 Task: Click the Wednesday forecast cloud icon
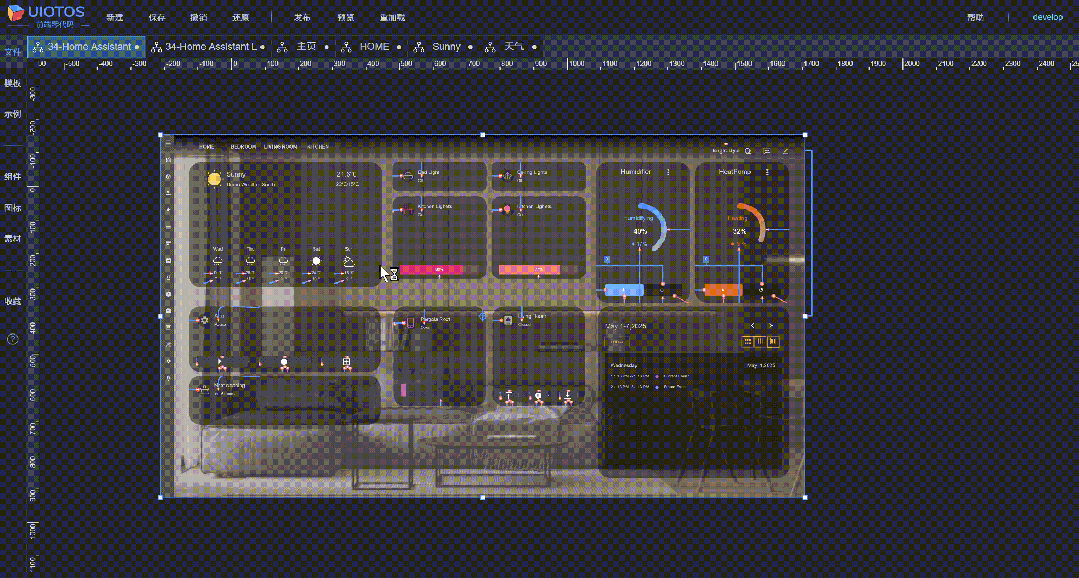[217, 261]
